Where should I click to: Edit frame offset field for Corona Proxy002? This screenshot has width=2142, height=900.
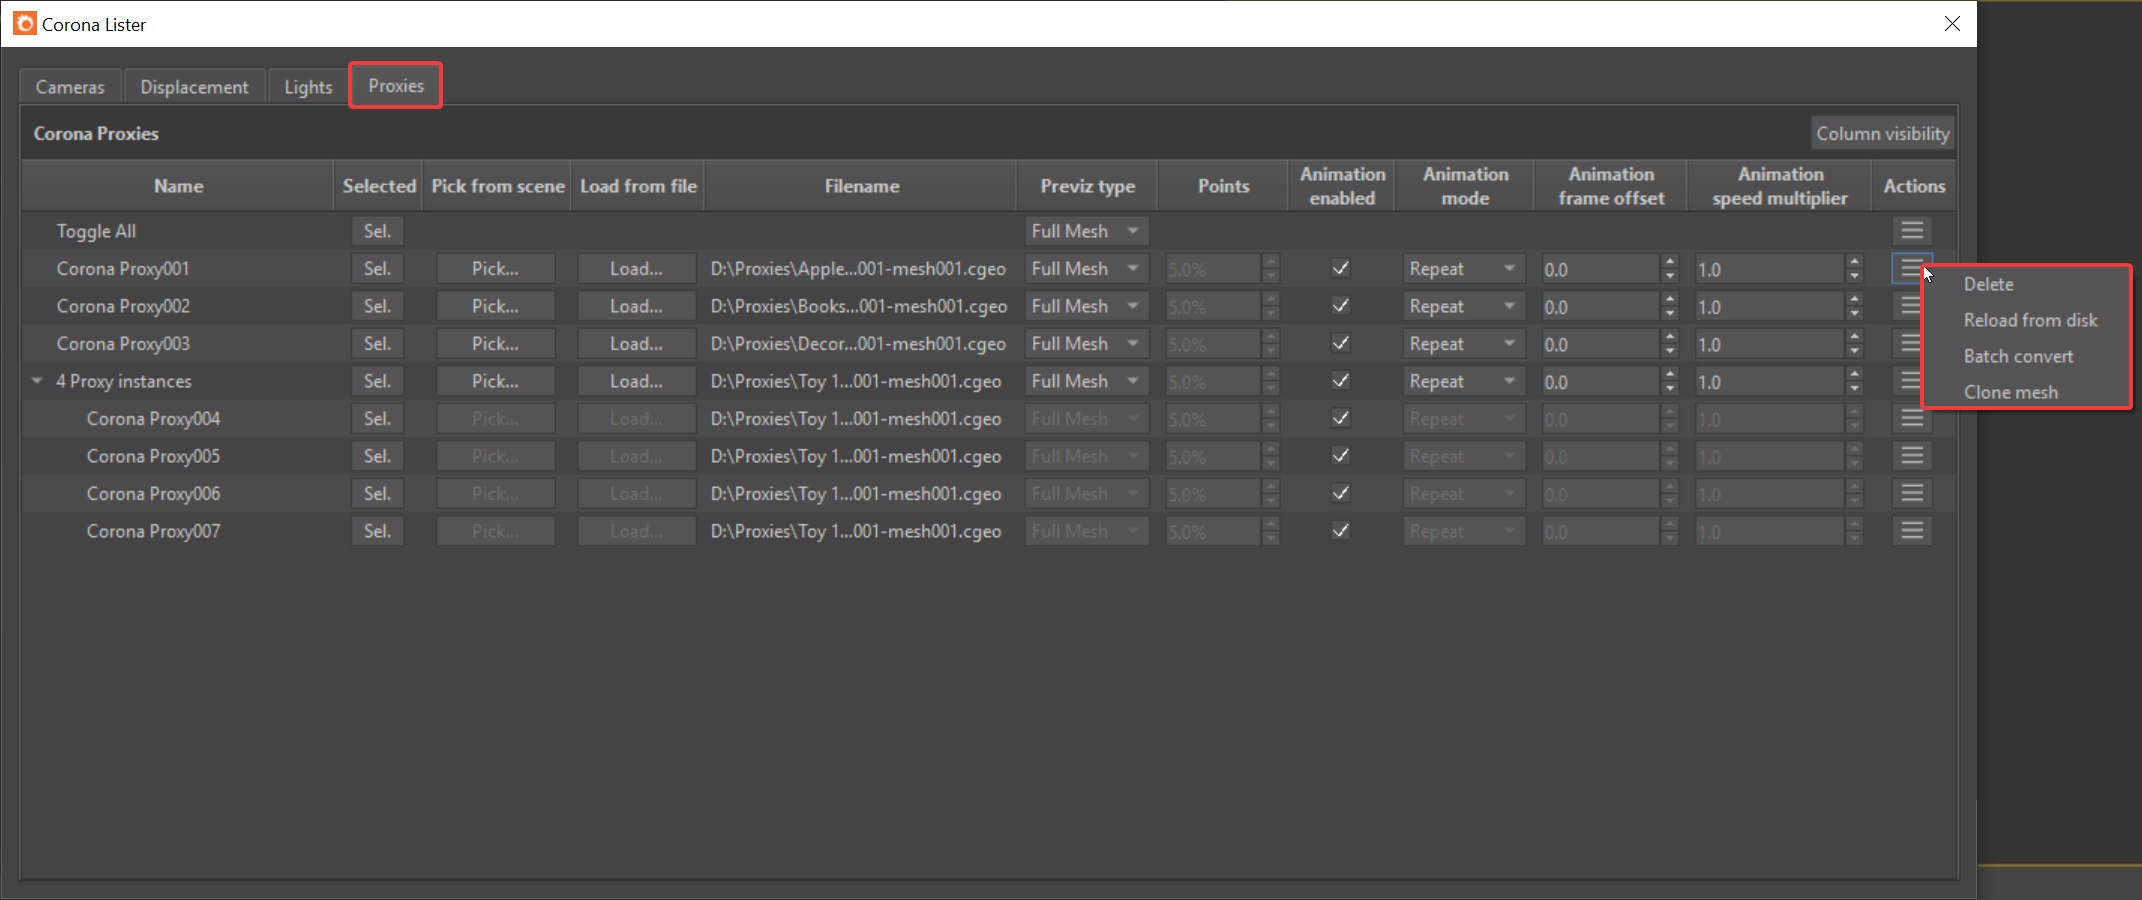[1600, 307]
